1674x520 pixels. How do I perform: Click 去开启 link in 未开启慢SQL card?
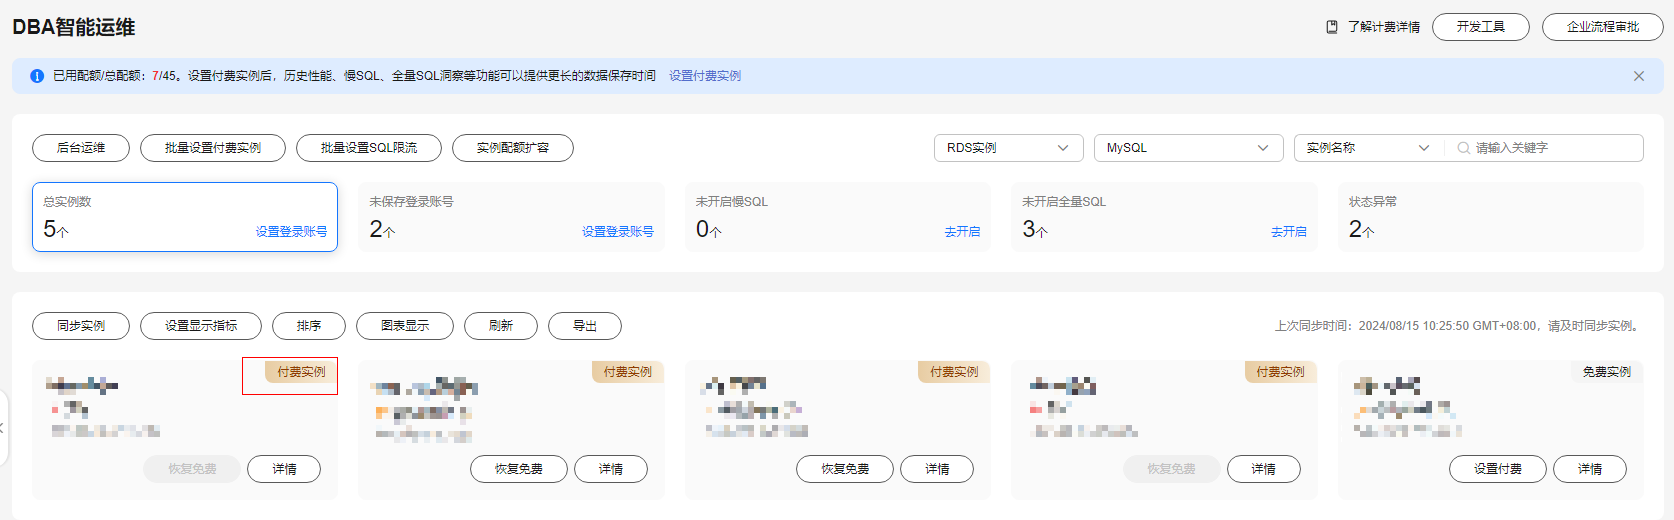click(x=962, y=232)
